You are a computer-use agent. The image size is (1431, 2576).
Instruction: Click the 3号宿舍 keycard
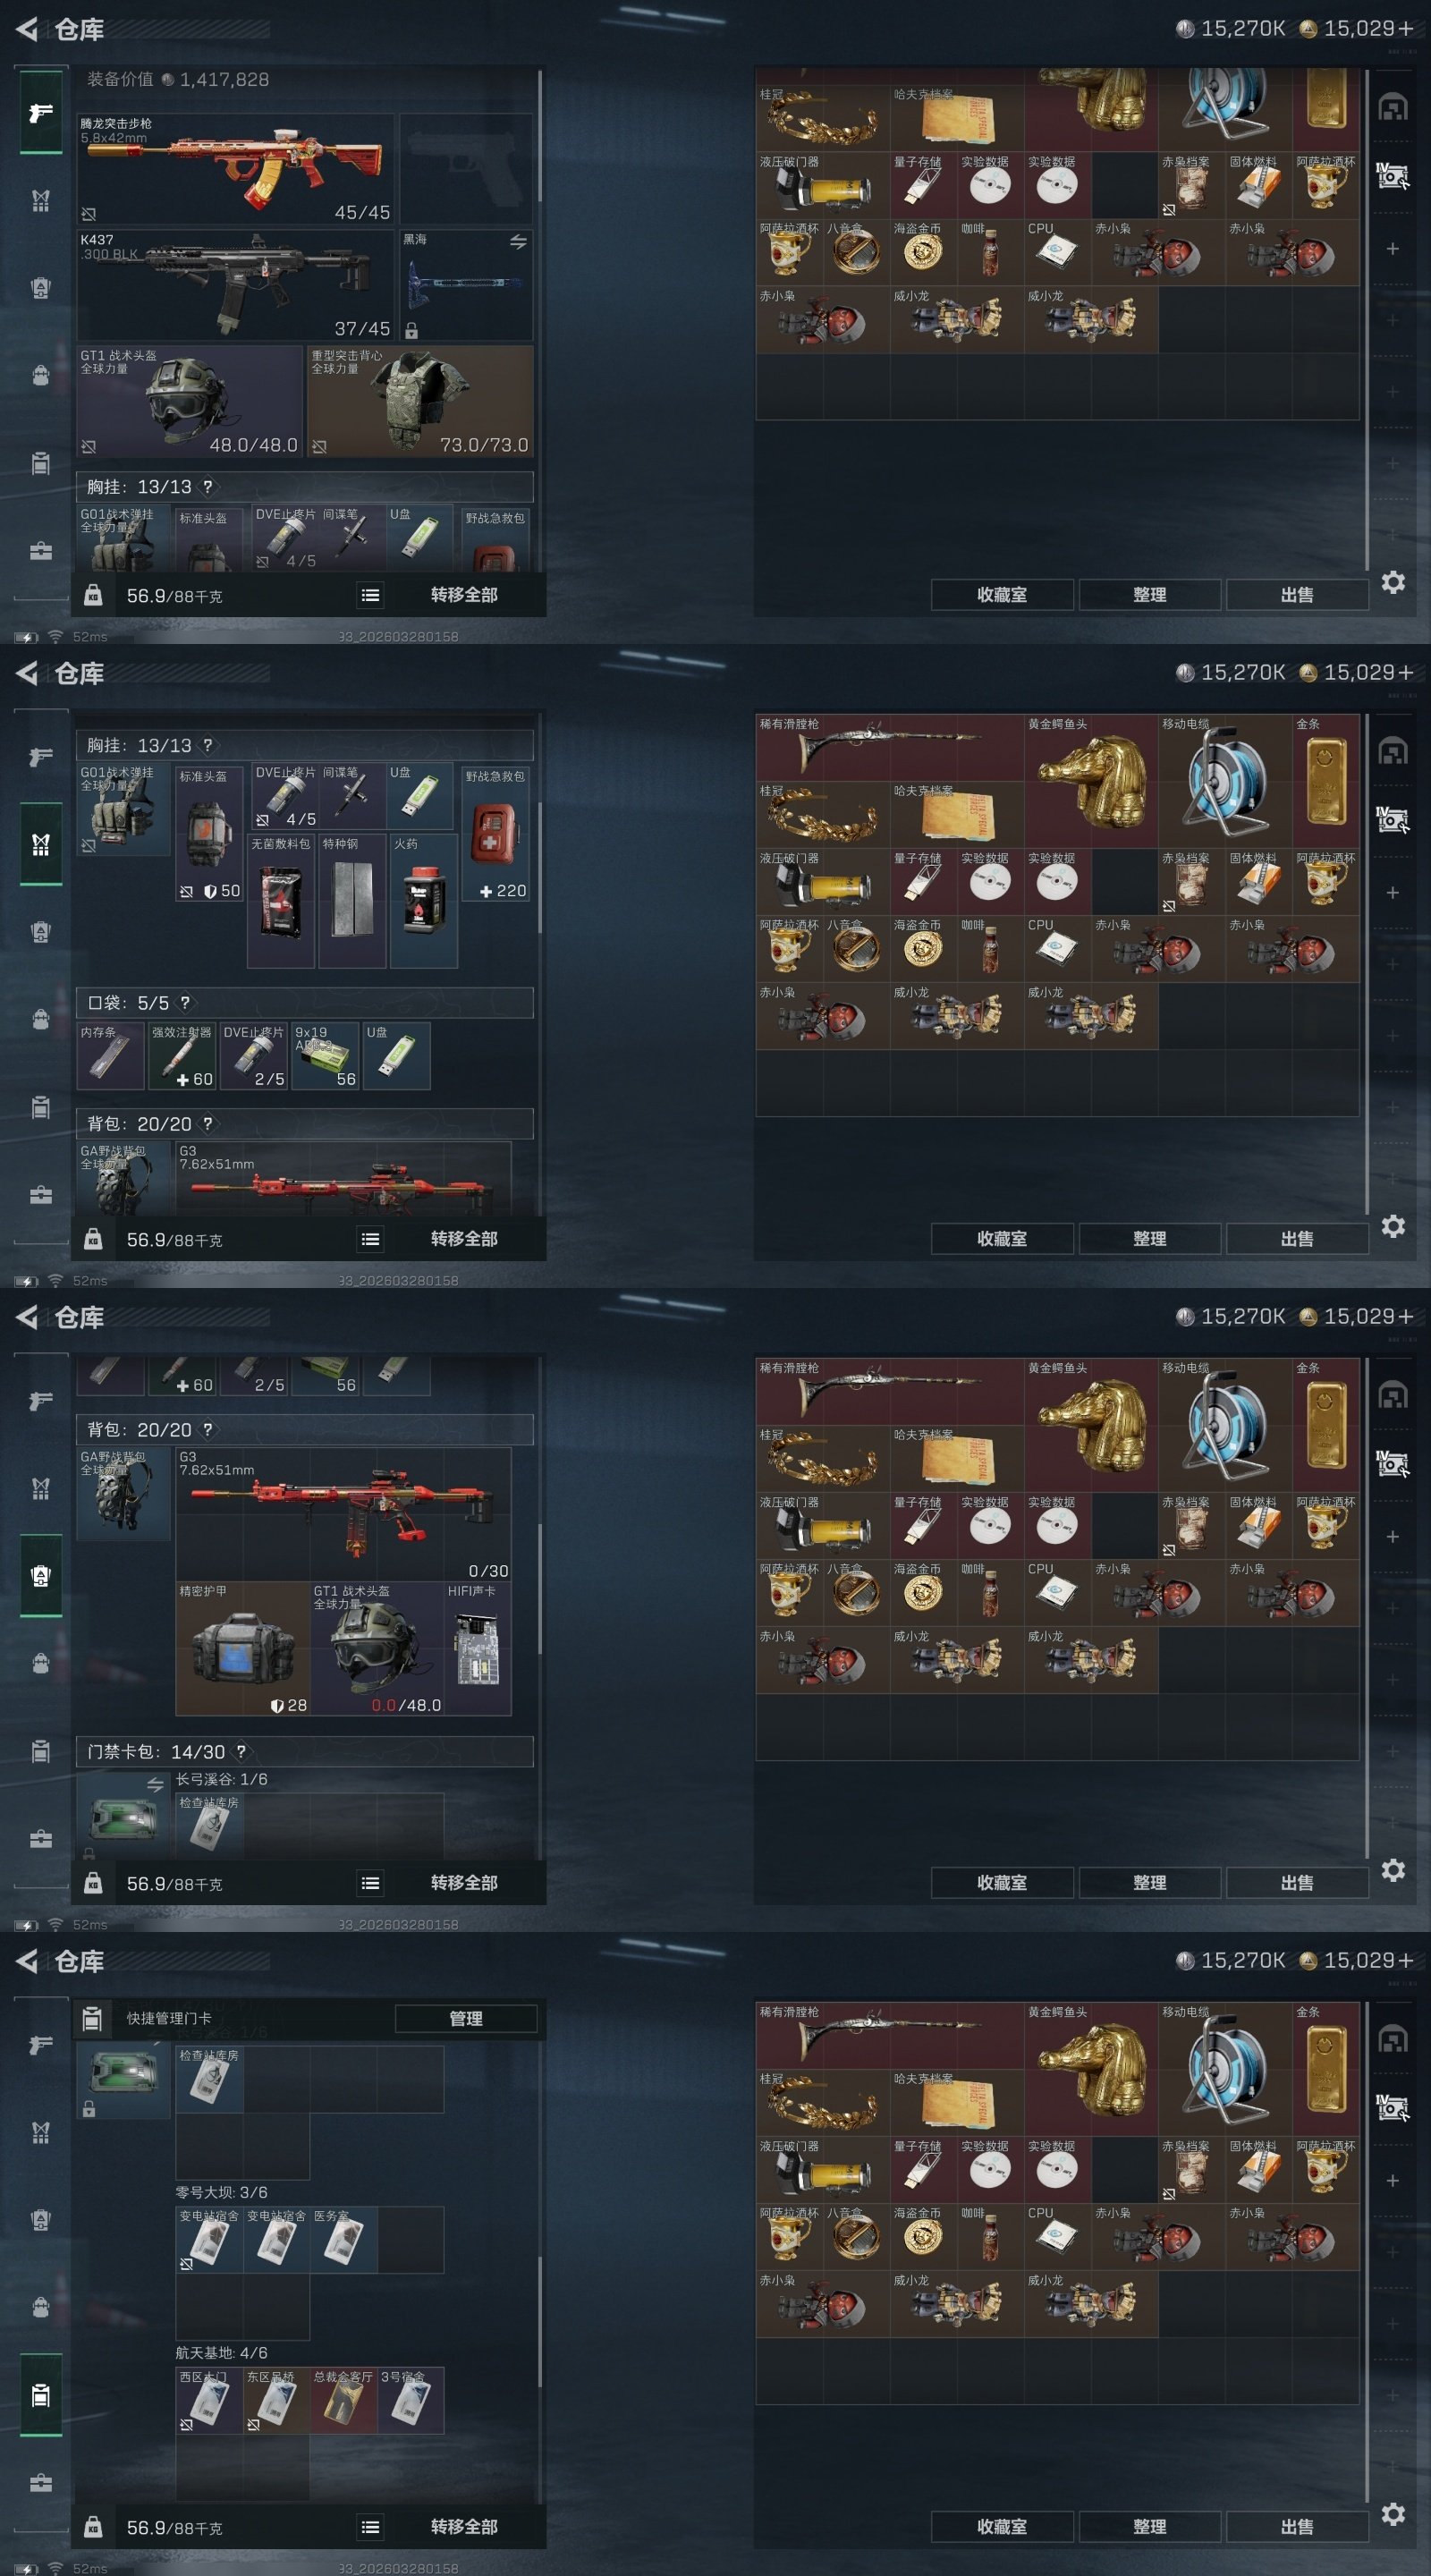(x=410, y=2399)
